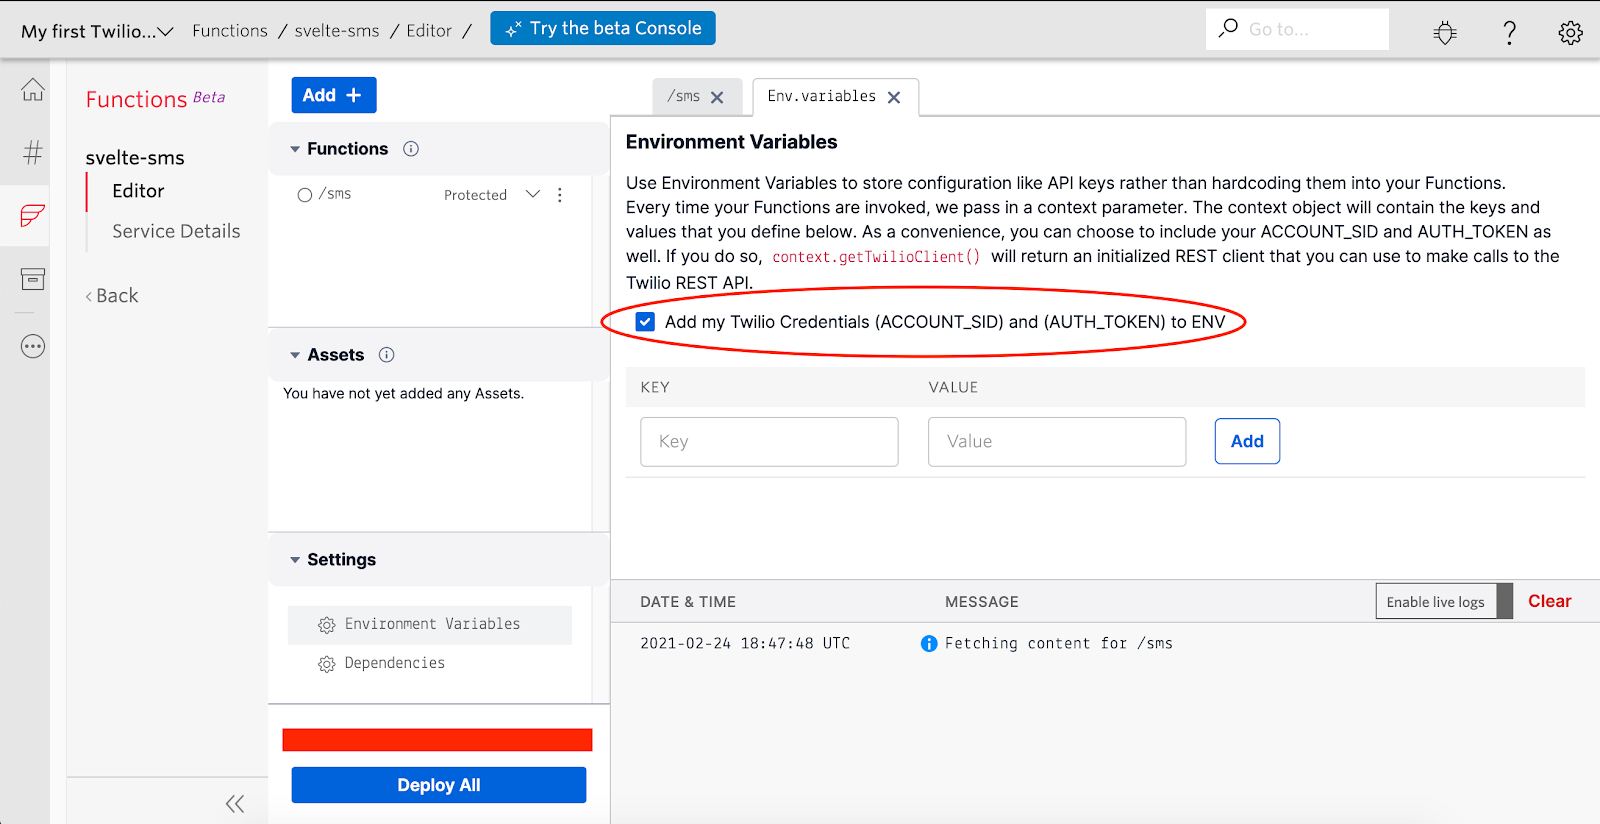This screenshot has height=824, width=1600.
Task: Click svelte-sms breadcrumb link
Action: pos(337,31)
